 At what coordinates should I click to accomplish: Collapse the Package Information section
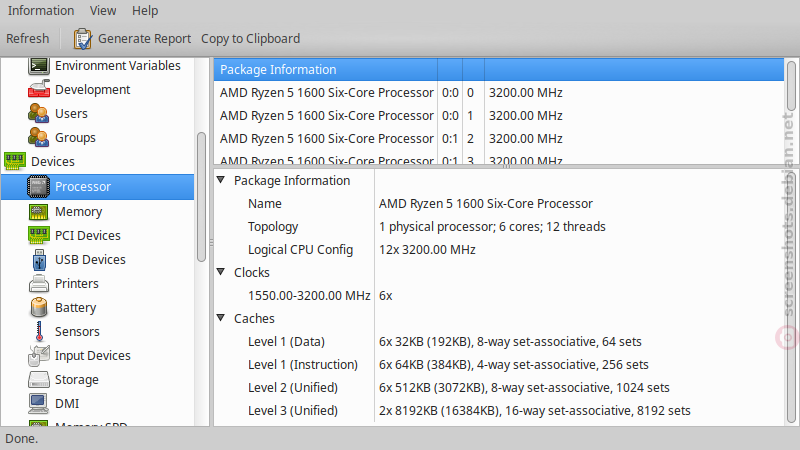[x=221, y=180]
